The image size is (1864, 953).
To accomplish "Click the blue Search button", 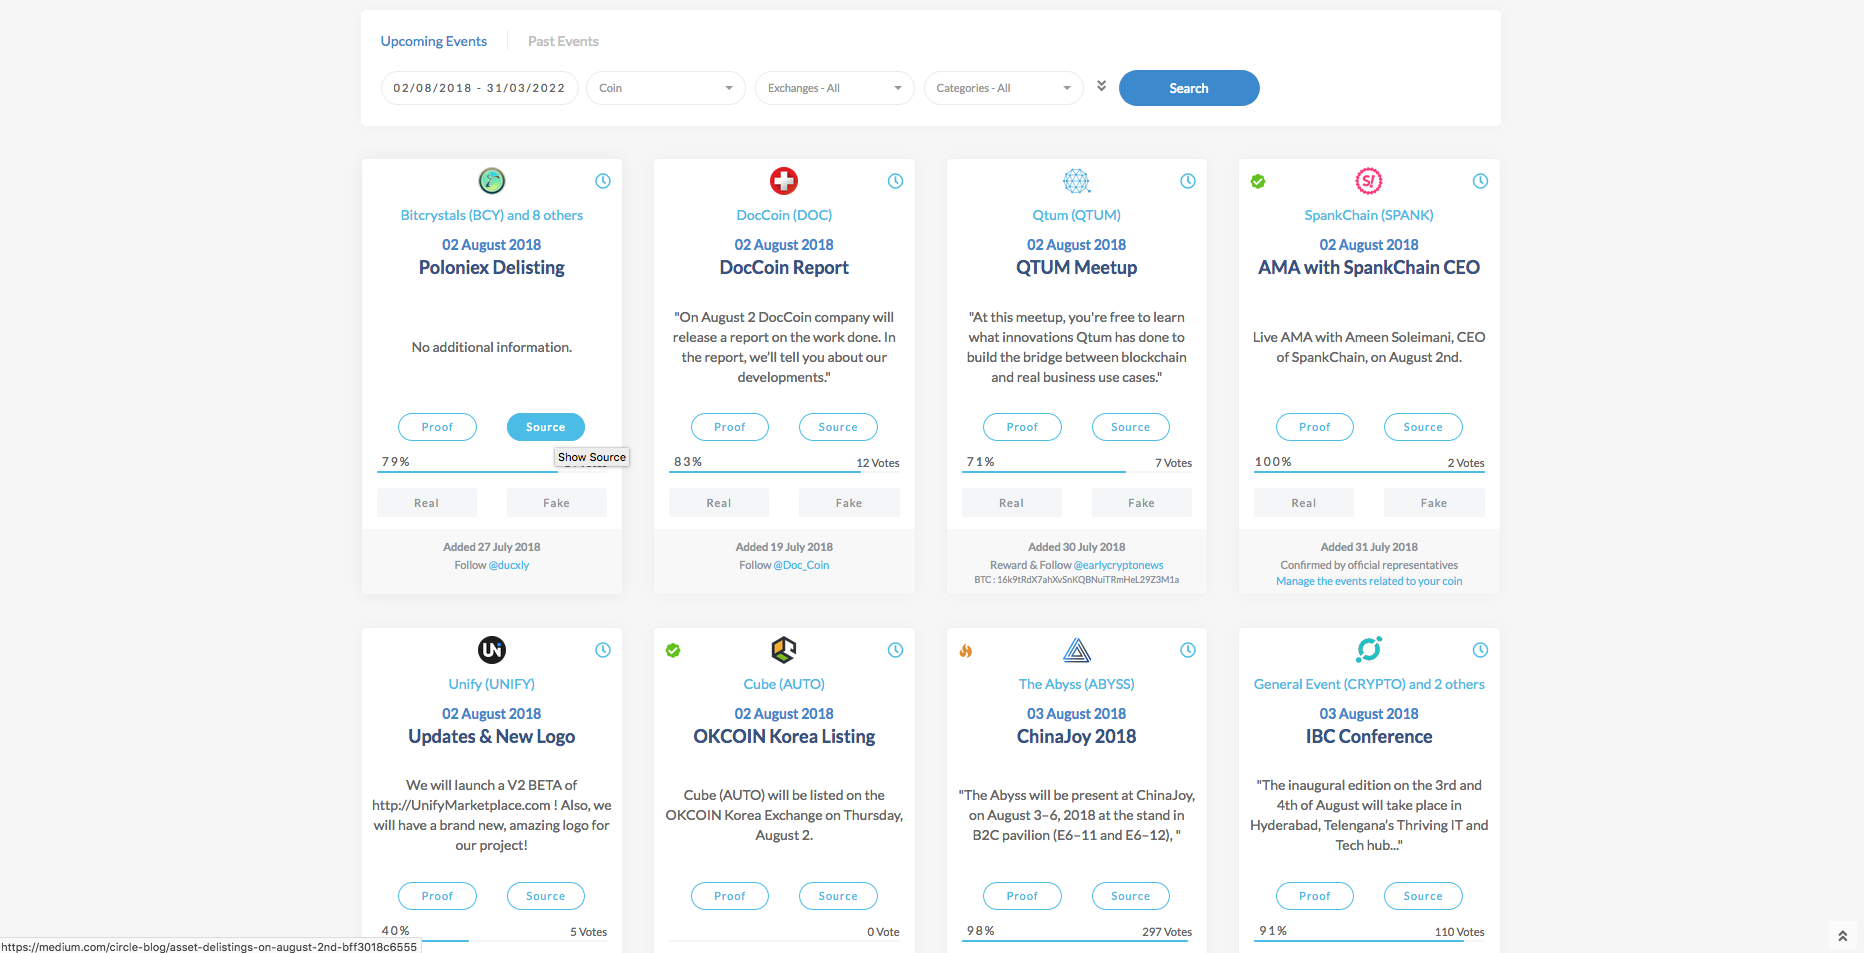I will 1189,88.
